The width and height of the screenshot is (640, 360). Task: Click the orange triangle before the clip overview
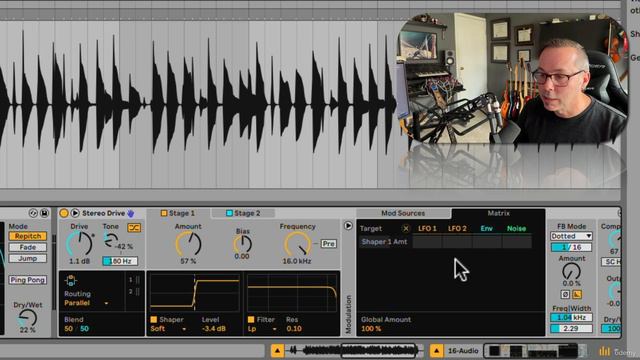[277, 351]
